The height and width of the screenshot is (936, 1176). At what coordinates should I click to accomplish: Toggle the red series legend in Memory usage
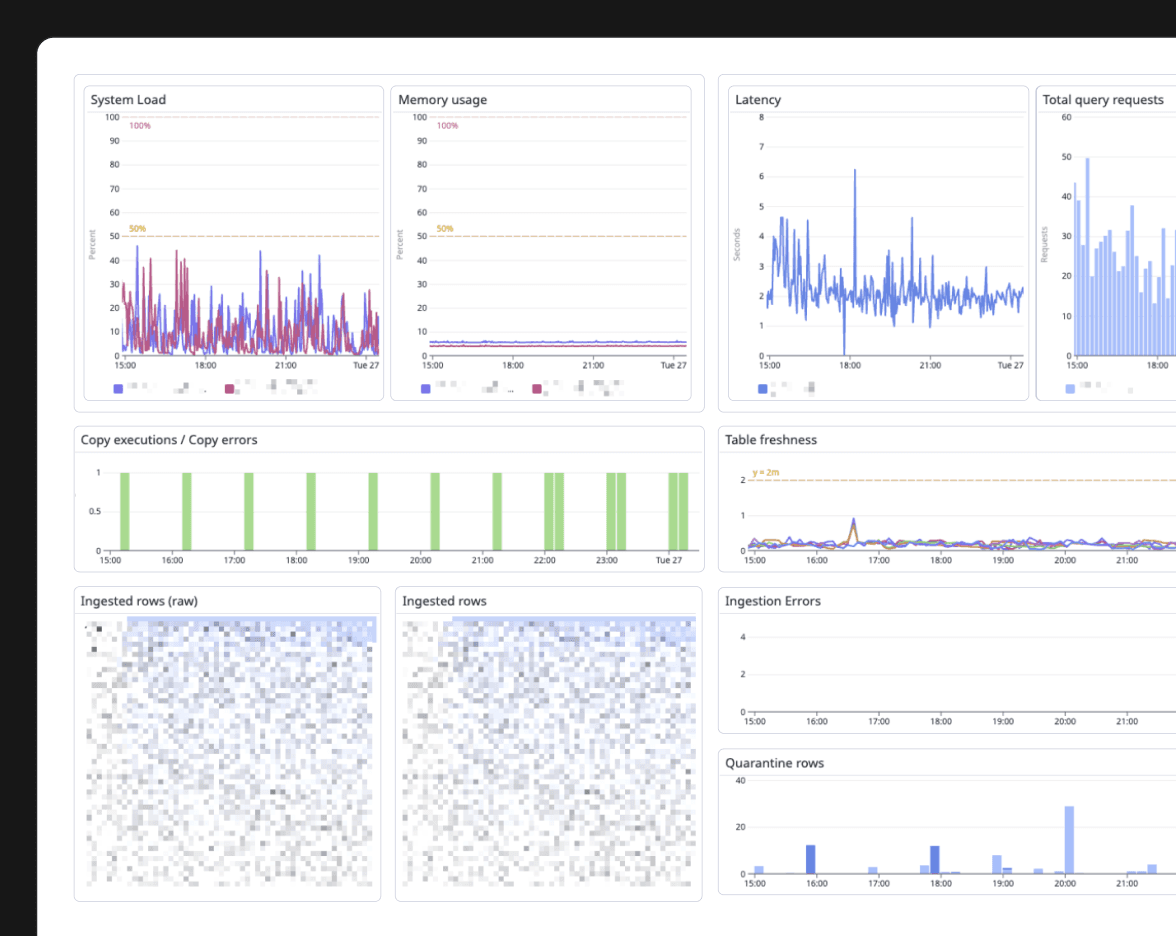537,388
